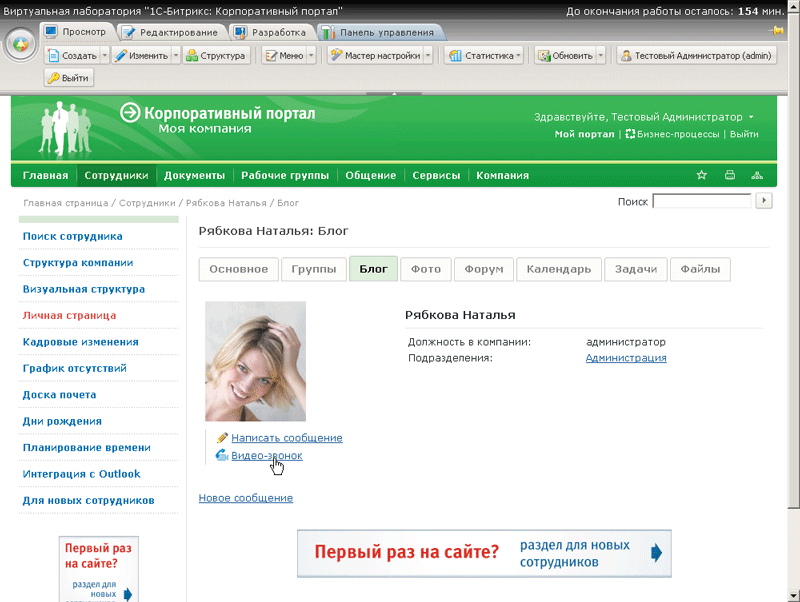Viewport: 800px width, 602px height.
Task: Switch to the Редактирование tab
Action: (x=172, y=32)
